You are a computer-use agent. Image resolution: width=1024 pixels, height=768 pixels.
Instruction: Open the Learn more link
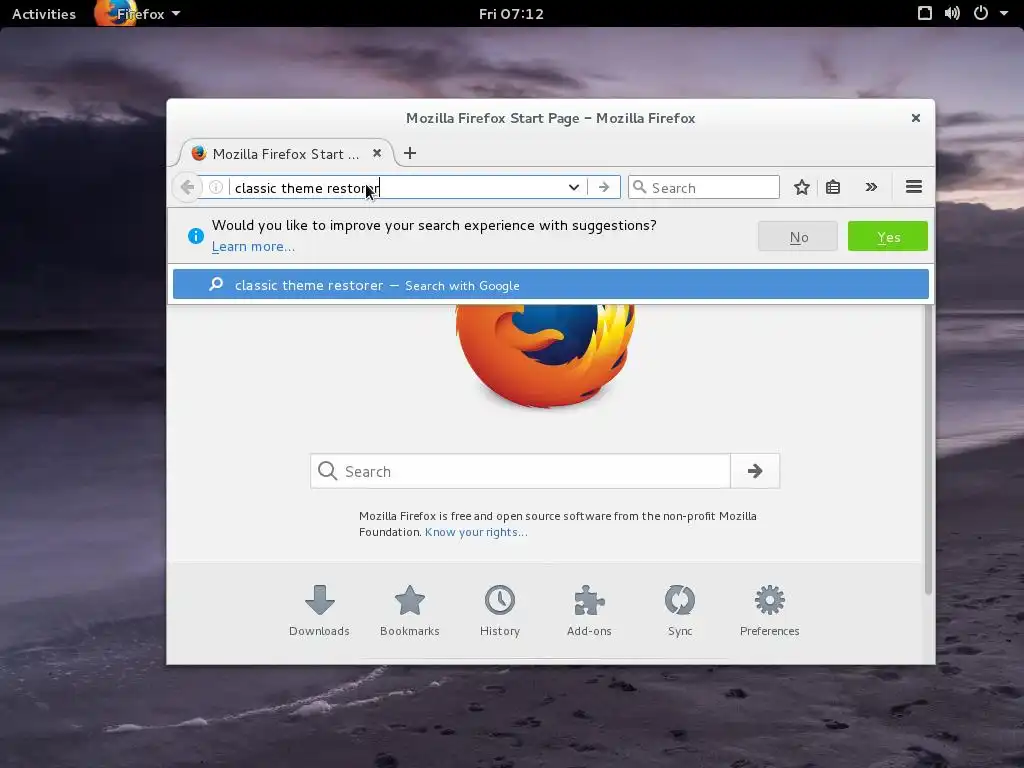[253, 247]
